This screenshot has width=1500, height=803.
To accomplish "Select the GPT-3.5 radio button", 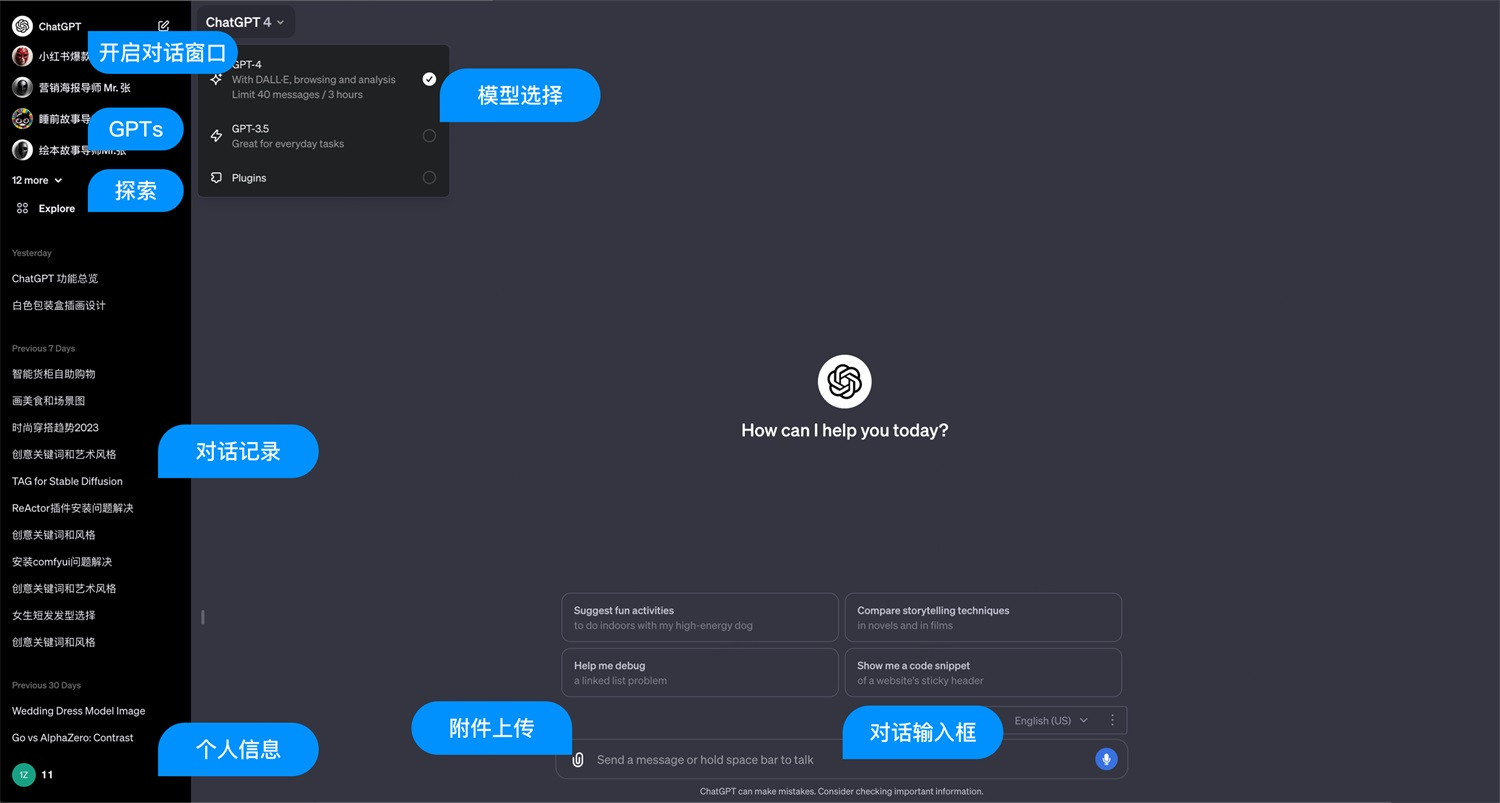I will pyautogui.click(x=429, y=136).
